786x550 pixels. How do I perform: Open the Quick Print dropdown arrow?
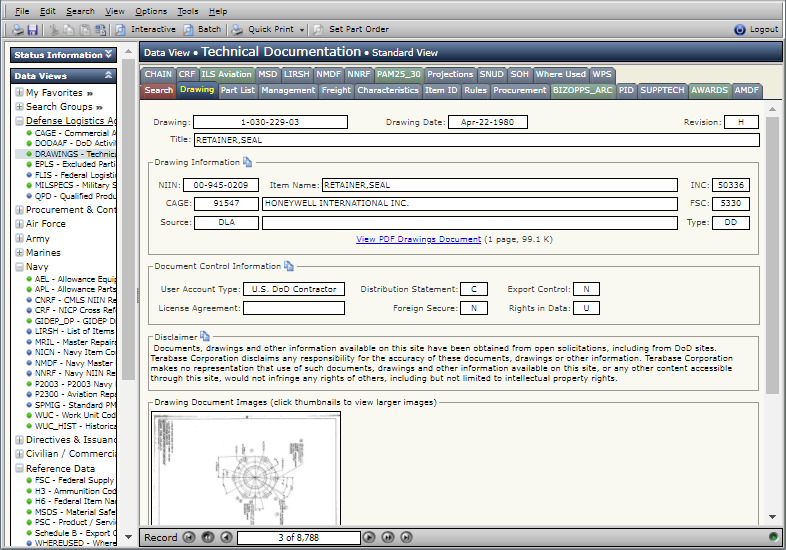[x=302, y=30]
